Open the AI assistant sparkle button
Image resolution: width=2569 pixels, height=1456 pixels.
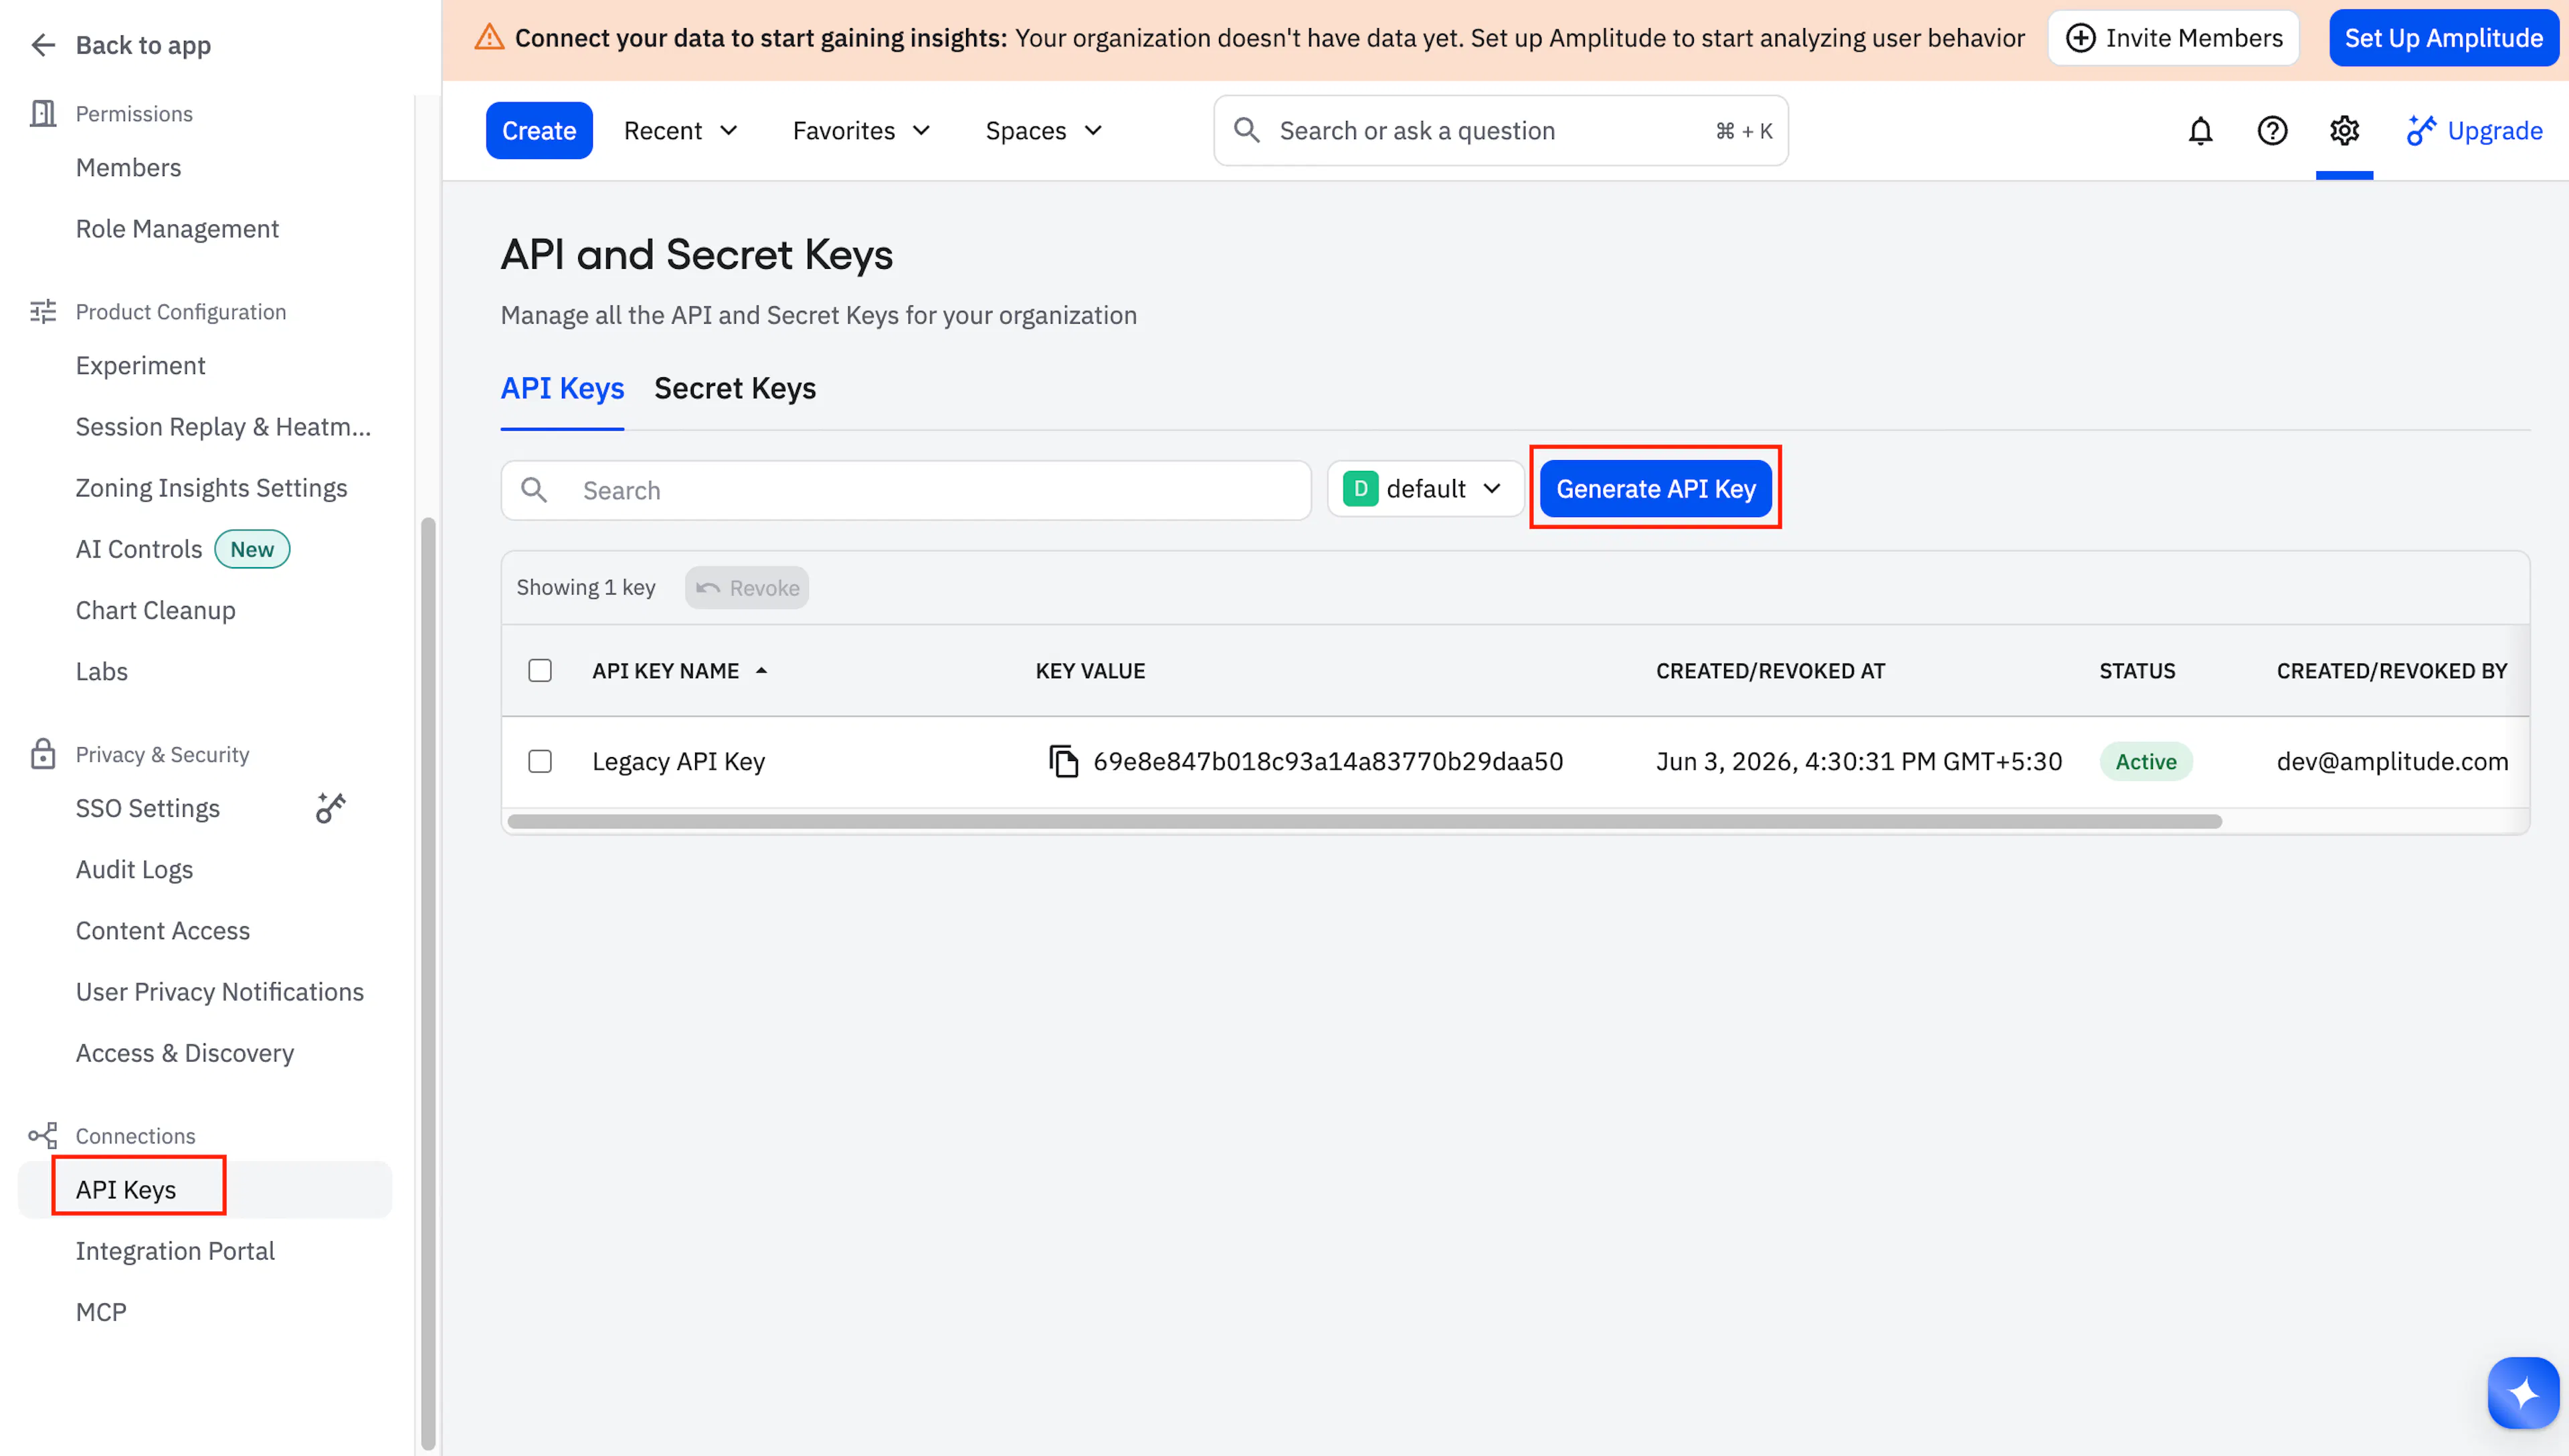pos(2522,1392)
